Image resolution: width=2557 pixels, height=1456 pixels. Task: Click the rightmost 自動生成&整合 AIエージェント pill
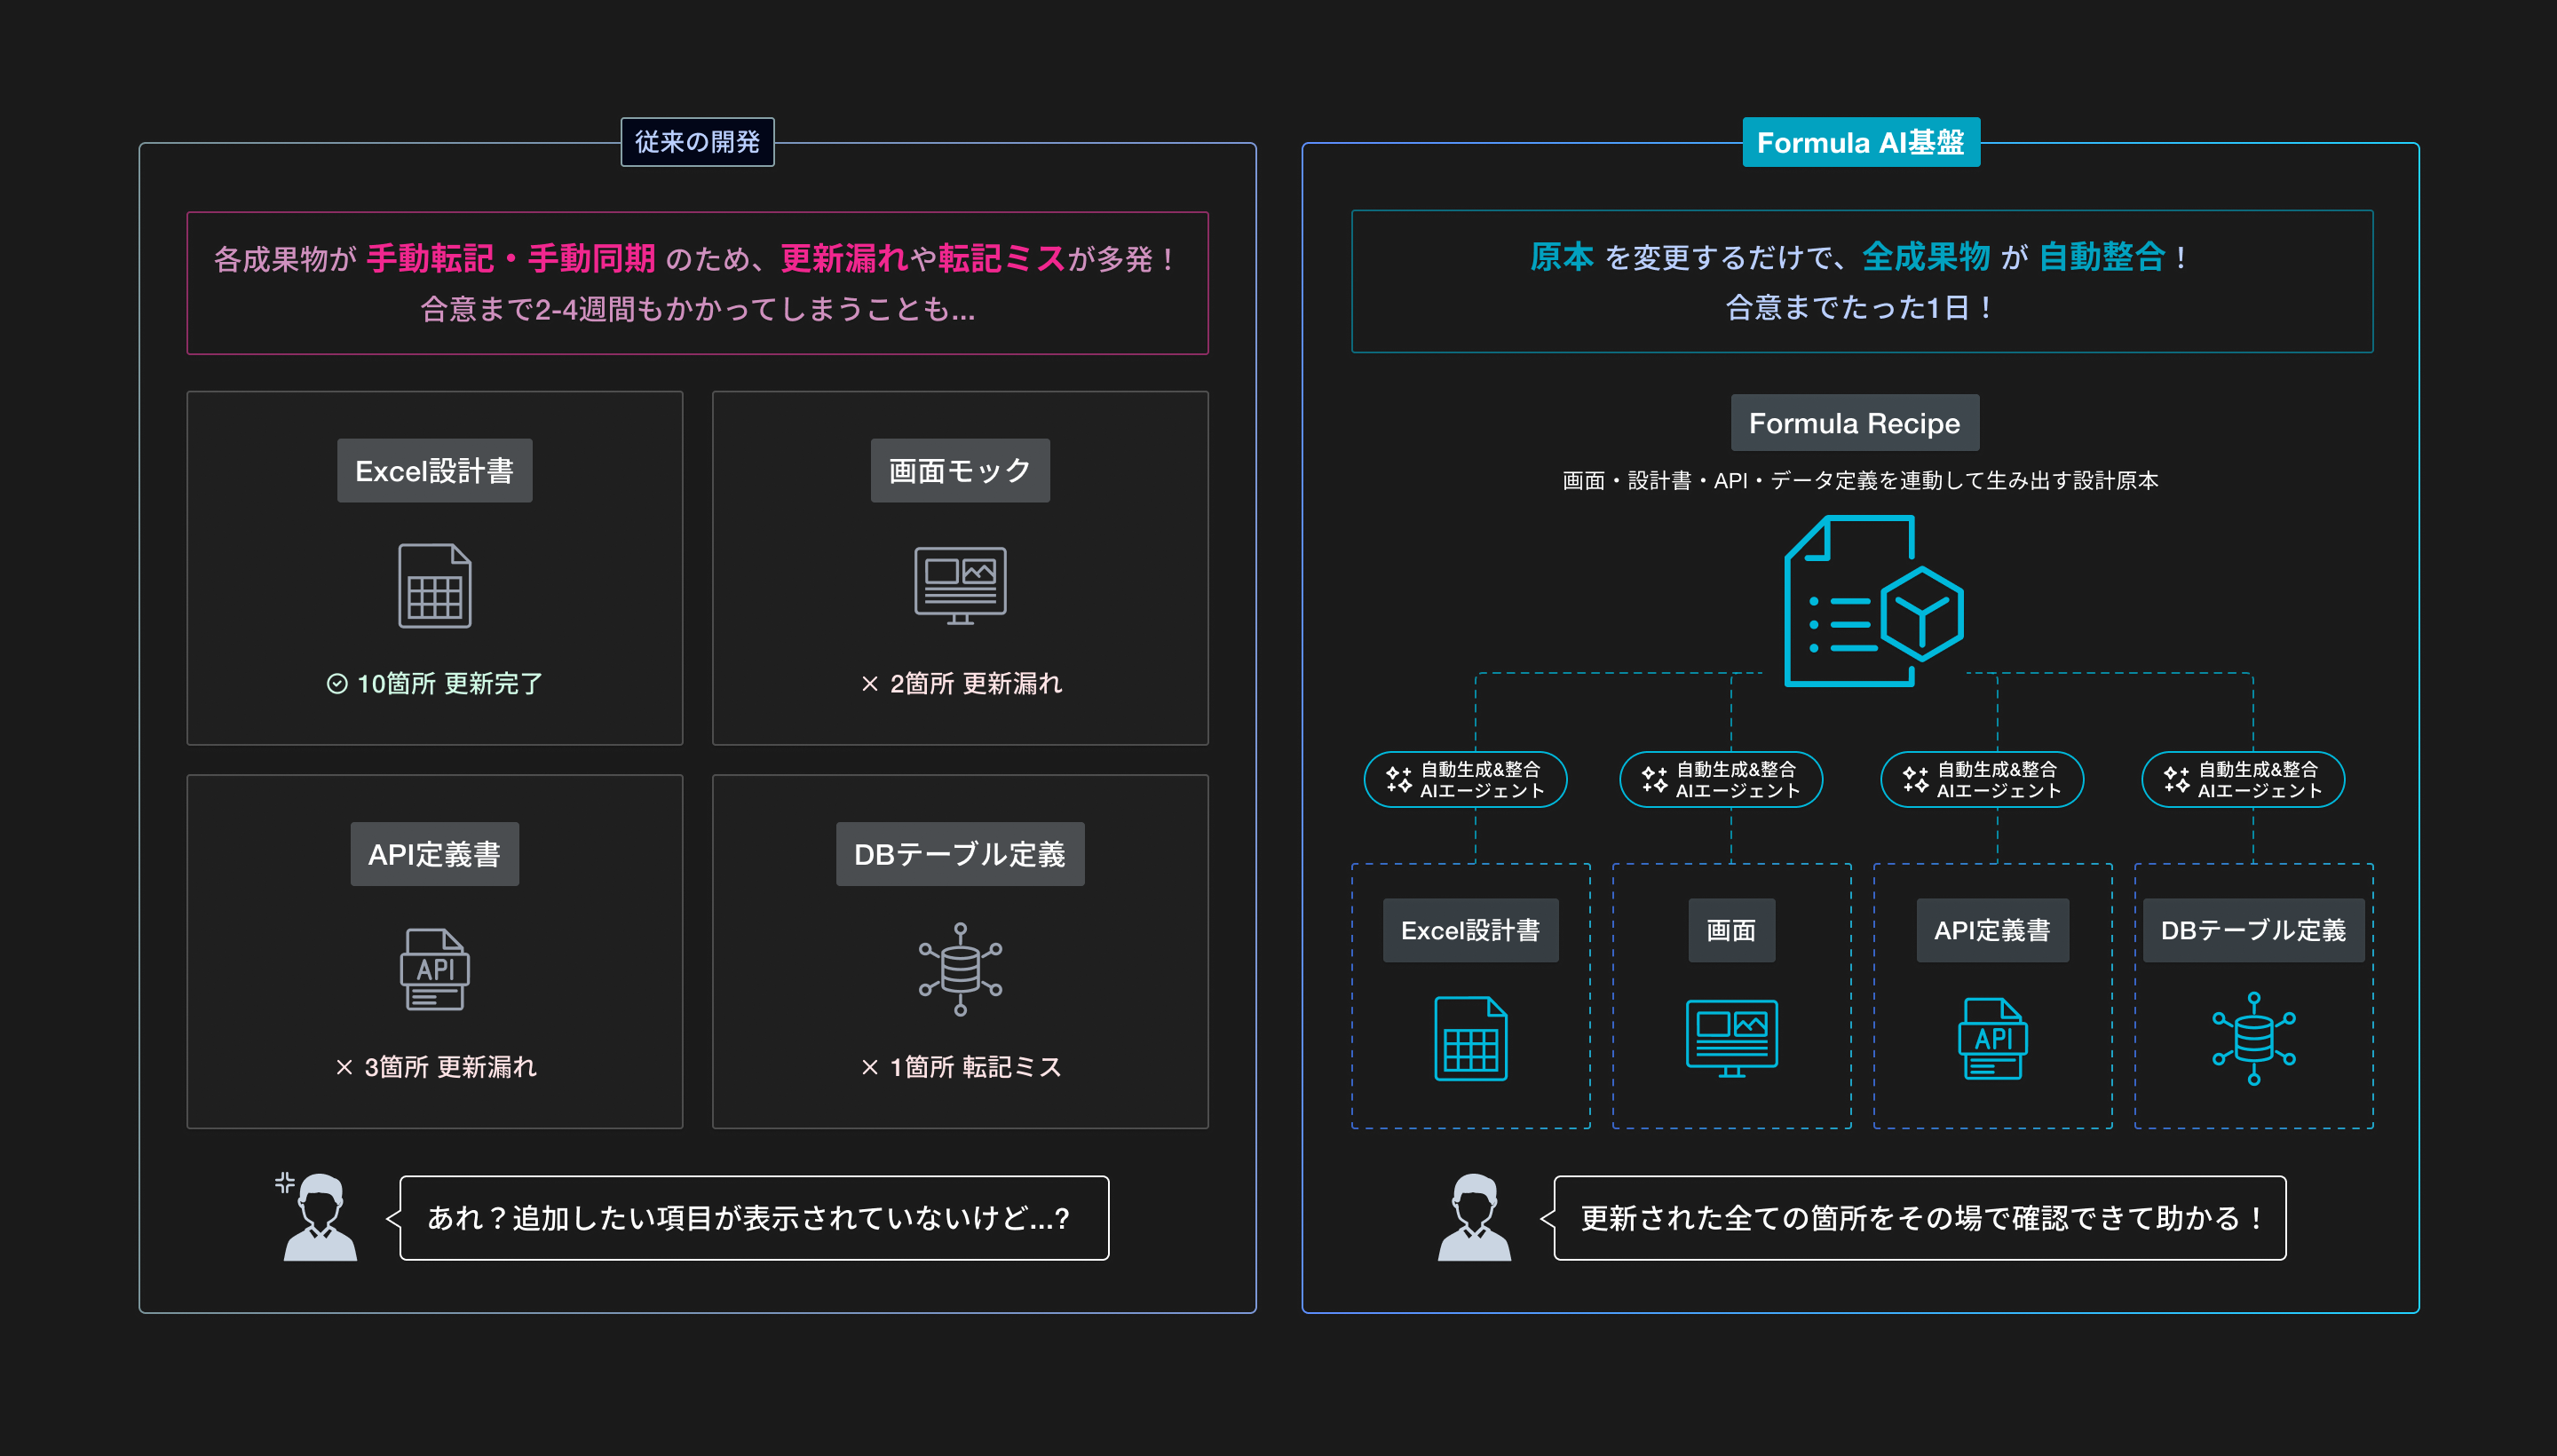(x=2242, y=779)
